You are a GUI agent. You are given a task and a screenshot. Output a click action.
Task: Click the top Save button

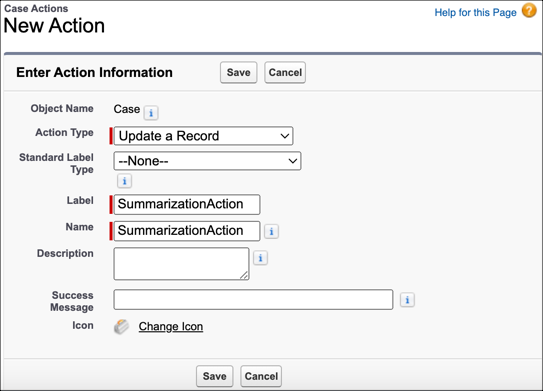pyautogui.click(x=239, y=72)
